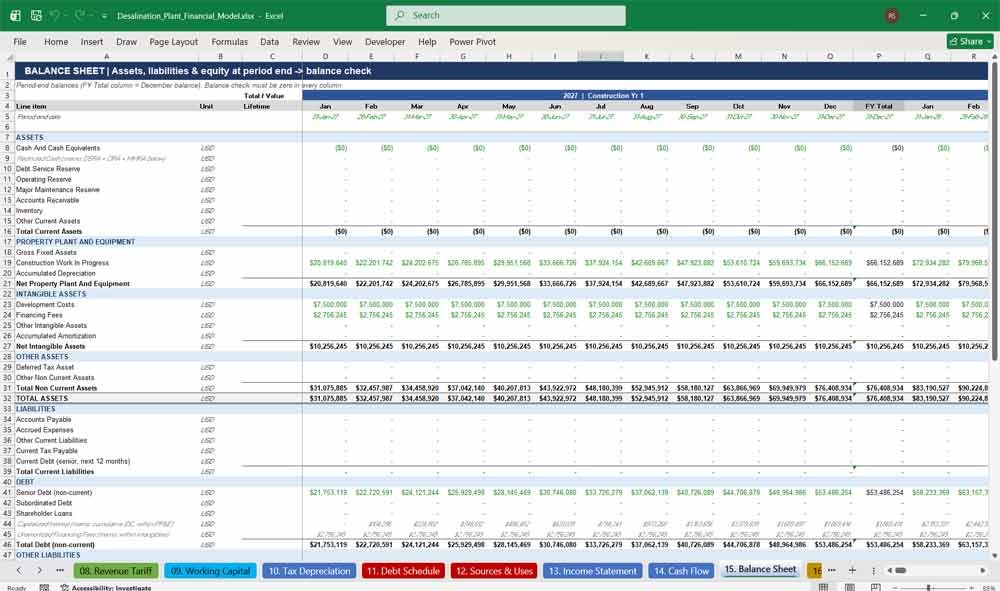This screenshot has height=591, width=1000.
Task: Click the search magnifier icon
Action: pyautogui.click(x=399, y=15)
